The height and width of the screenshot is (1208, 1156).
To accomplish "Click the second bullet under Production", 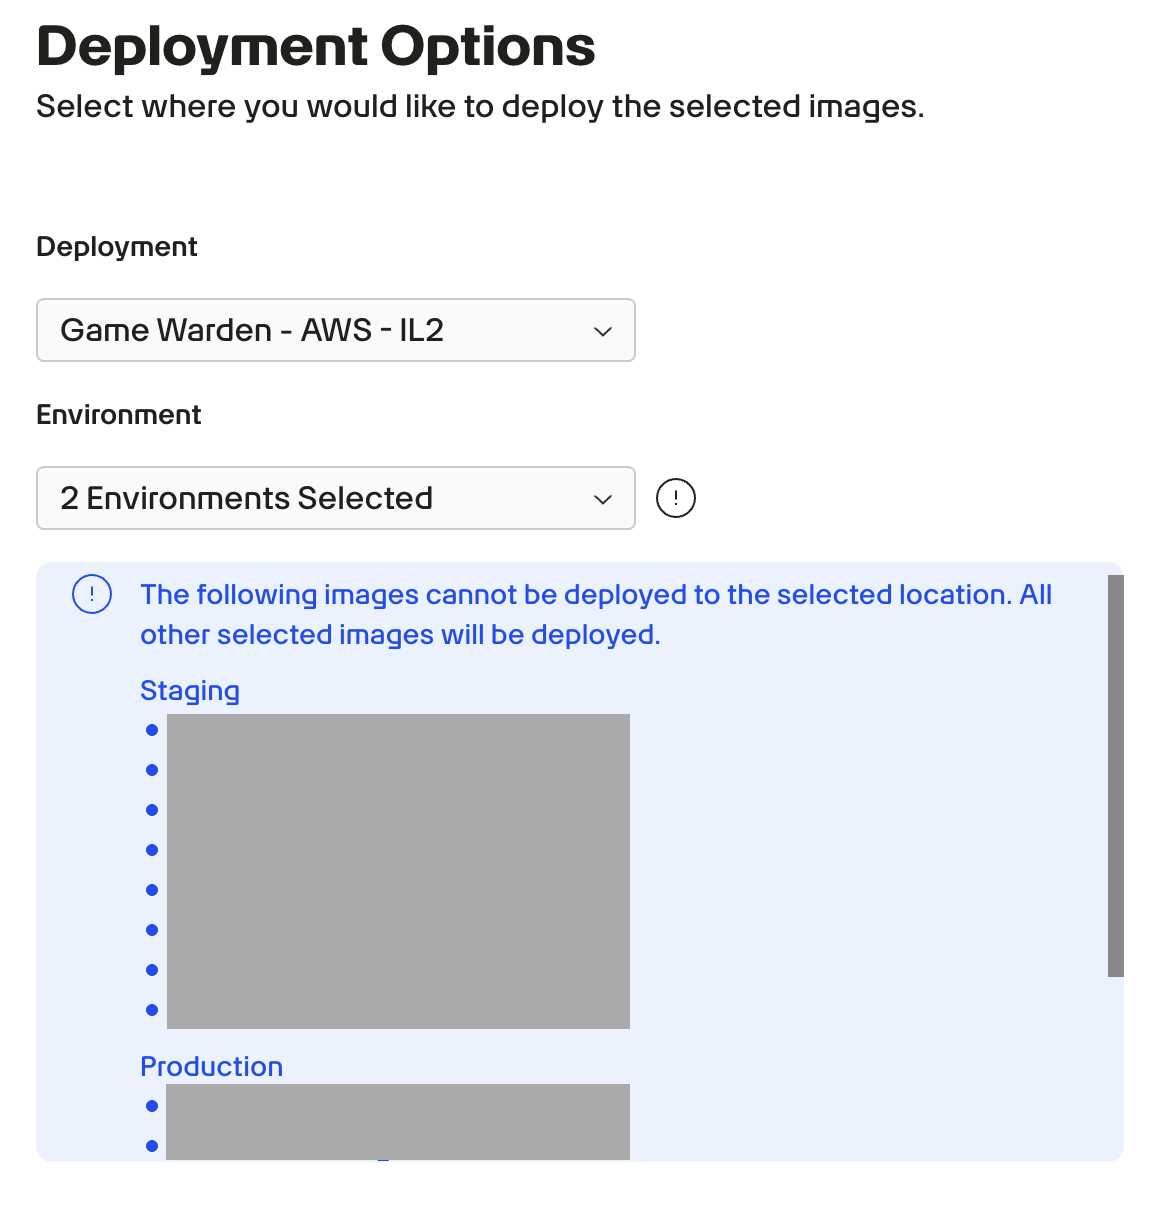I will pos(151,1146).
